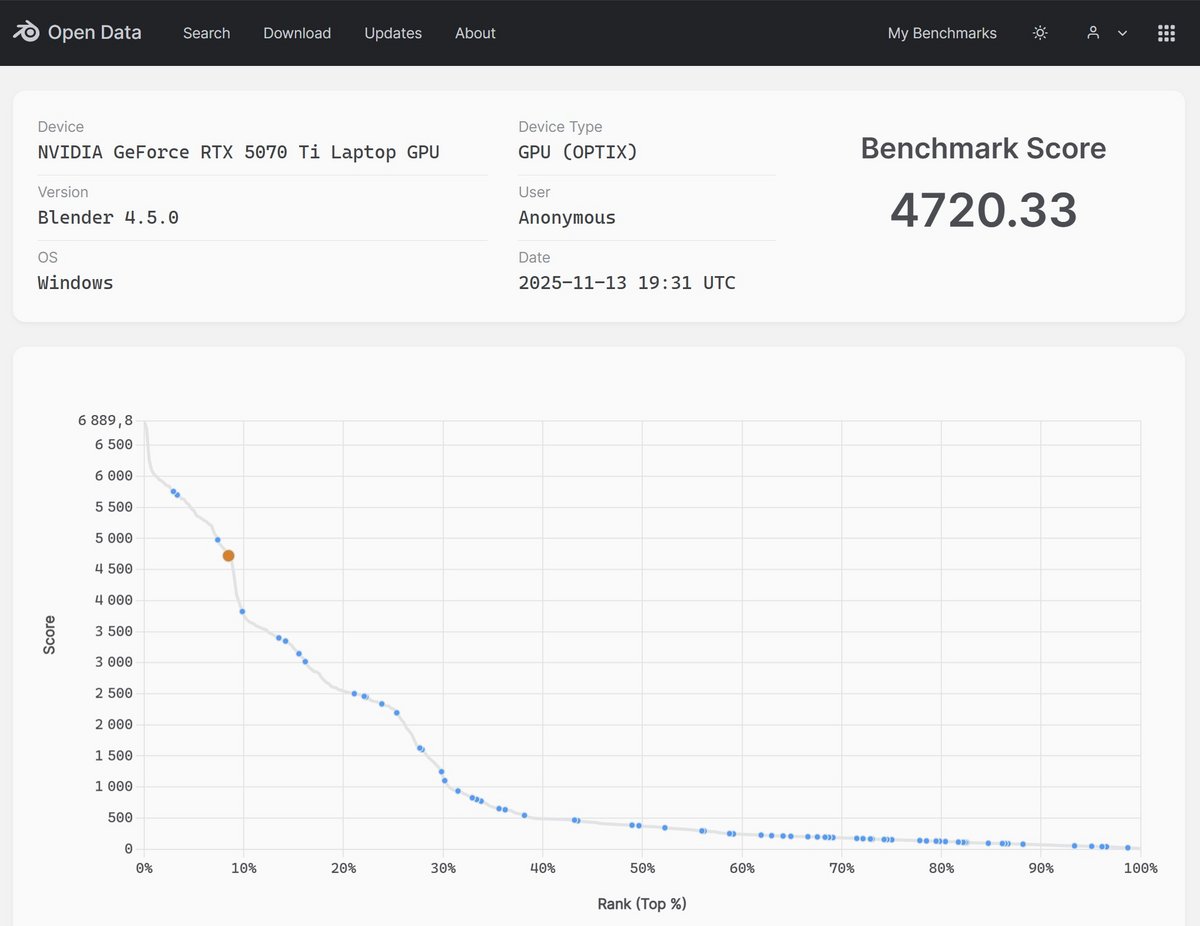Screen dimensions: 1200x926
Task: Click the Blender logo icon
Action: pyautogui.click(x=26, y=32)
